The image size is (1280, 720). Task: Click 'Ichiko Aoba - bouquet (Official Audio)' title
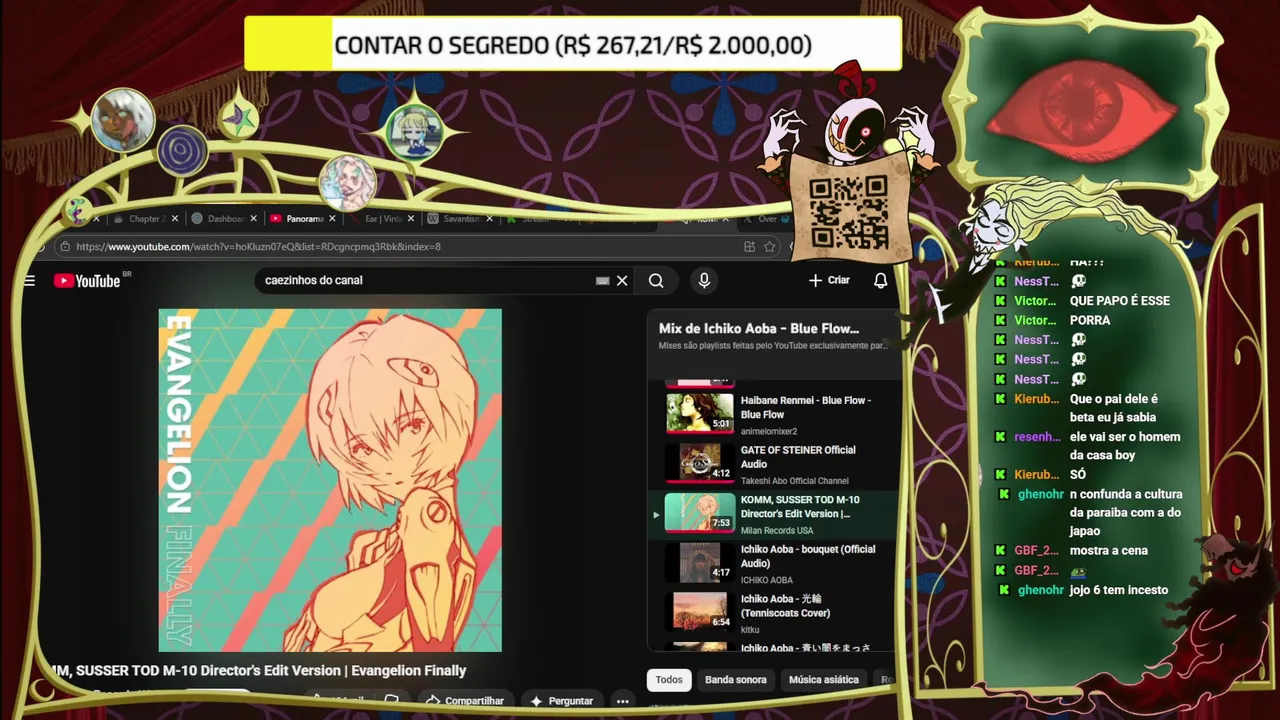(808, 556)
